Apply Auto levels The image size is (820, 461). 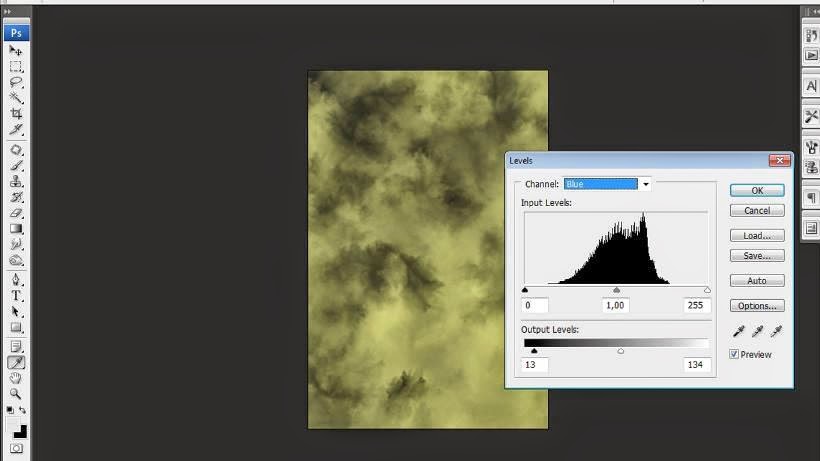[x=757, y=281]
